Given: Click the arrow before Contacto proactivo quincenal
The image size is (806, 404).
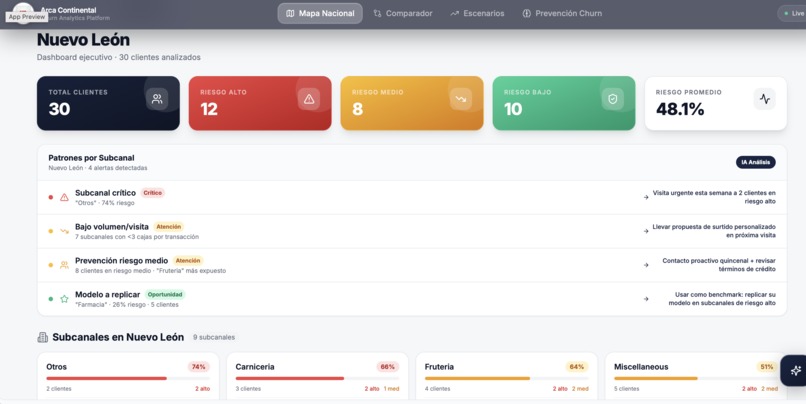Looking at the screenshot, I should [646, 265].
